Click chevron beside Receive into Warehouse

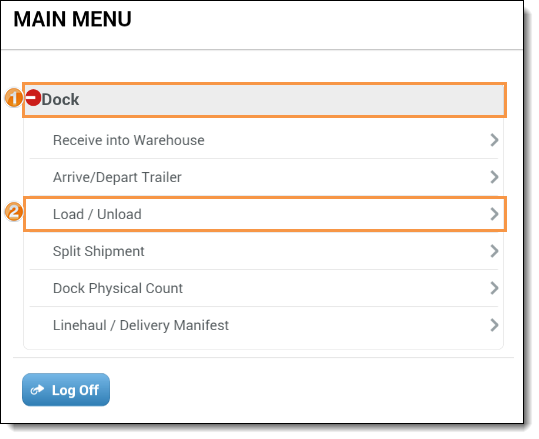[x=494, y=140]
